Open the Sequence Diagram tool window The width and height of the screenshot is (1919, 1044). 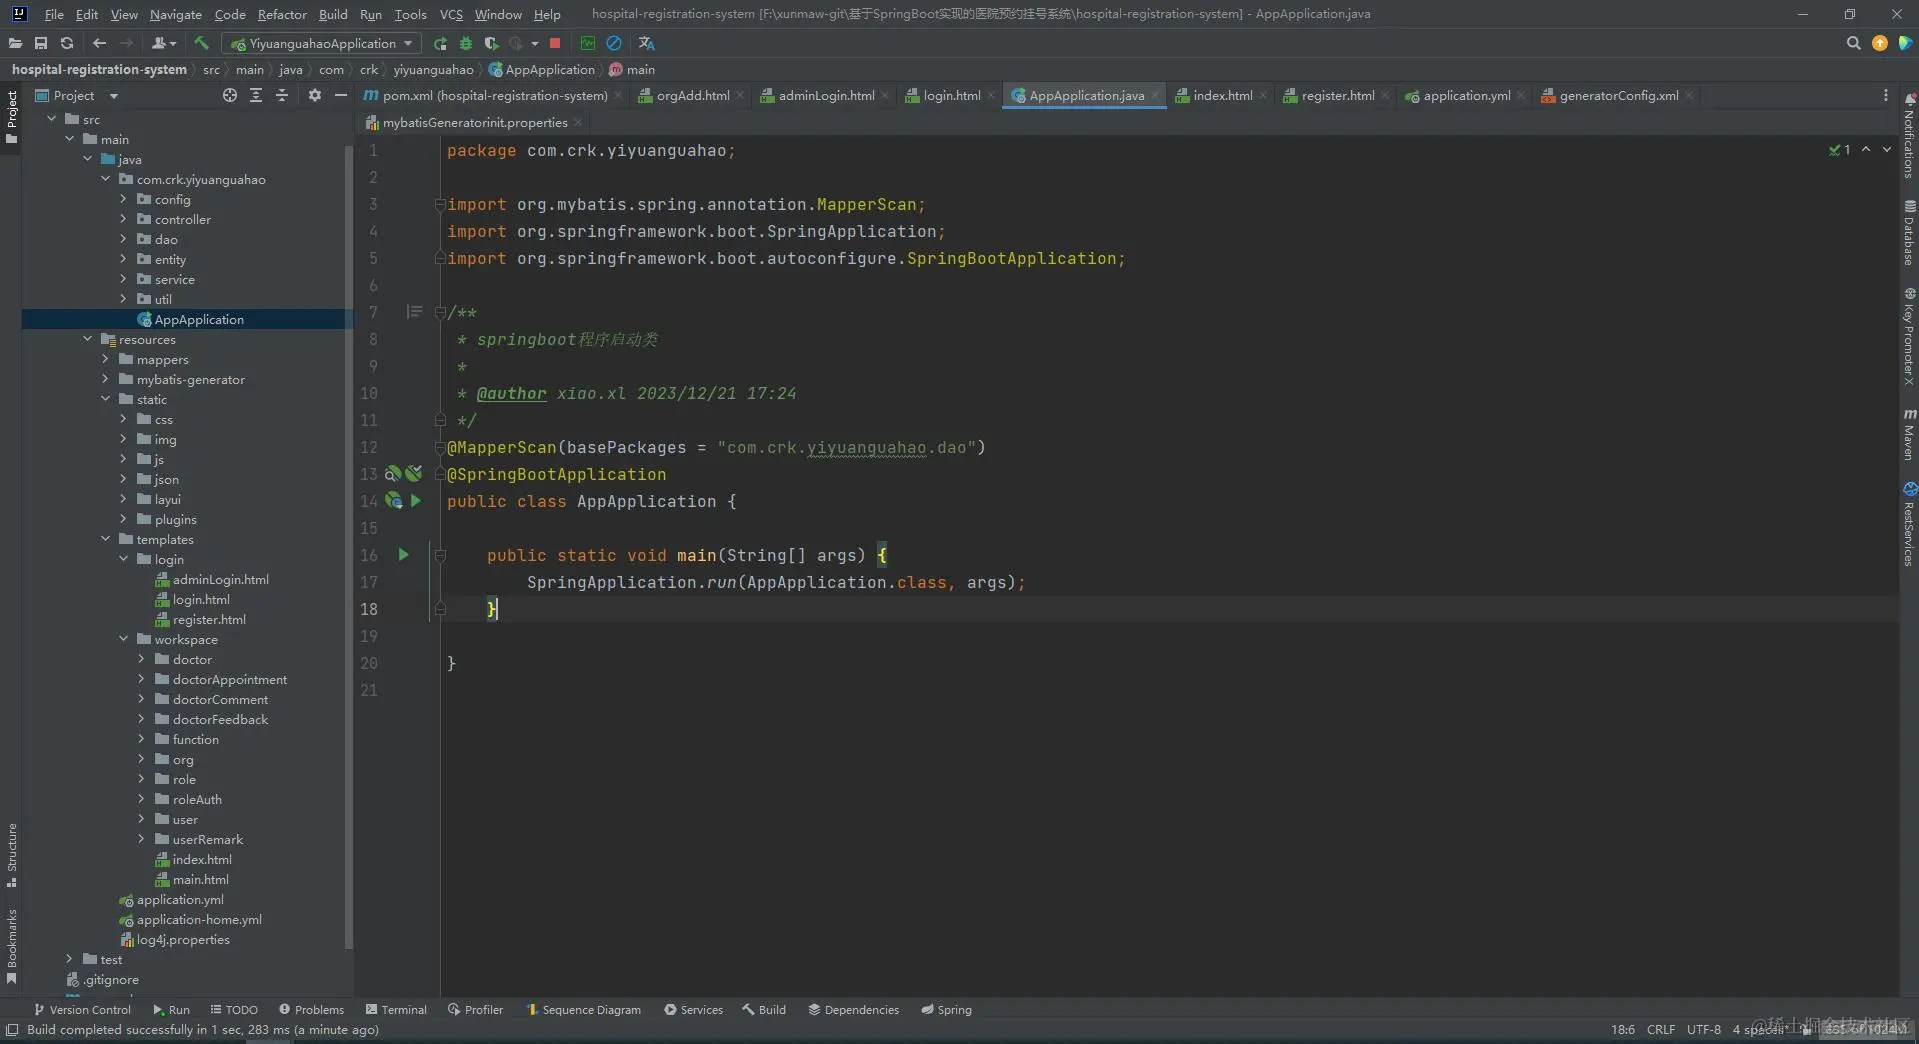pyautogui.click(x=583, y=1009)
